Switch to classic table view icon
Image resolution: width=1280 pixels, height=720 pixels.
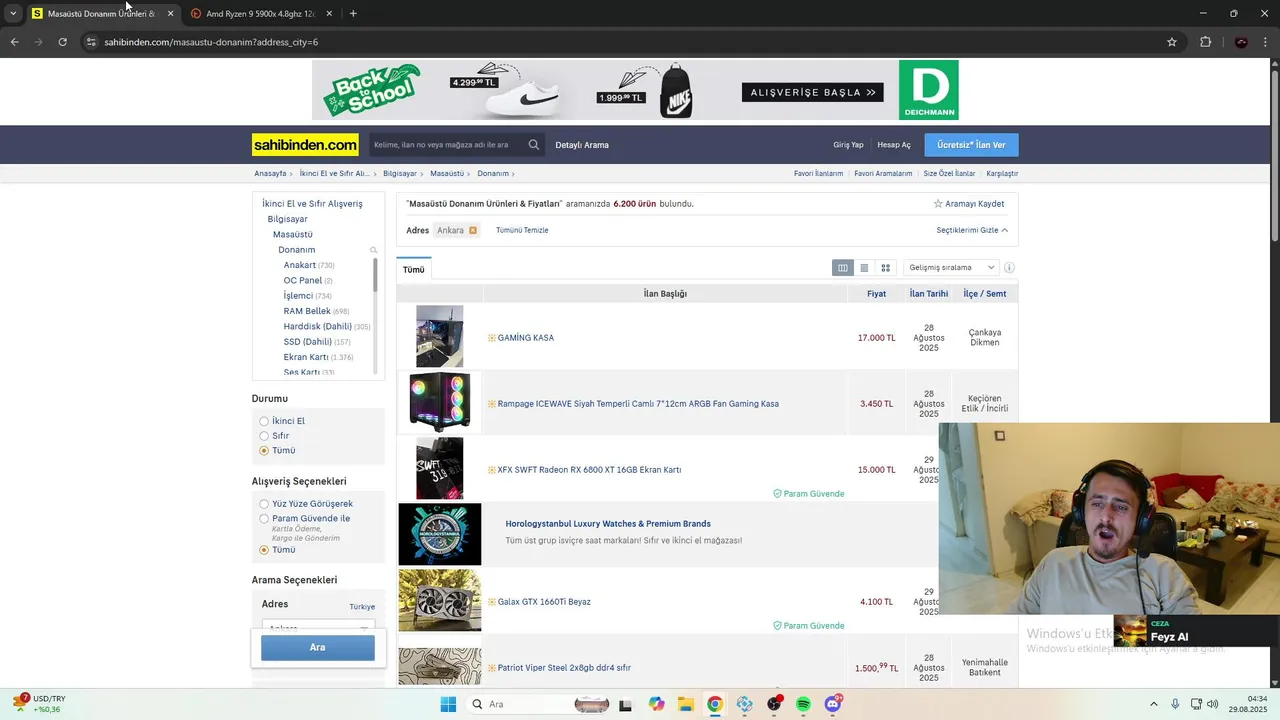point(843,268)
